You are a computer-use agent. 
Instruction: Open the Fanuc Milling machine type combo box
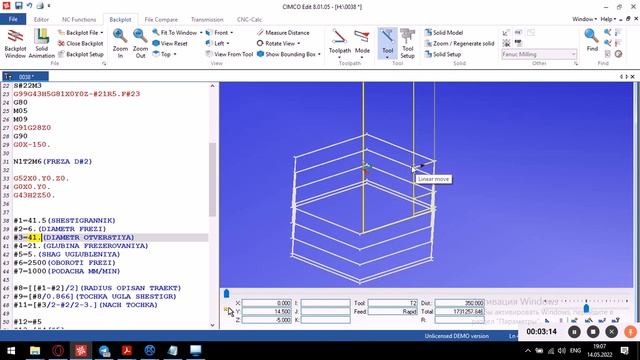click(x=539, y=54)
